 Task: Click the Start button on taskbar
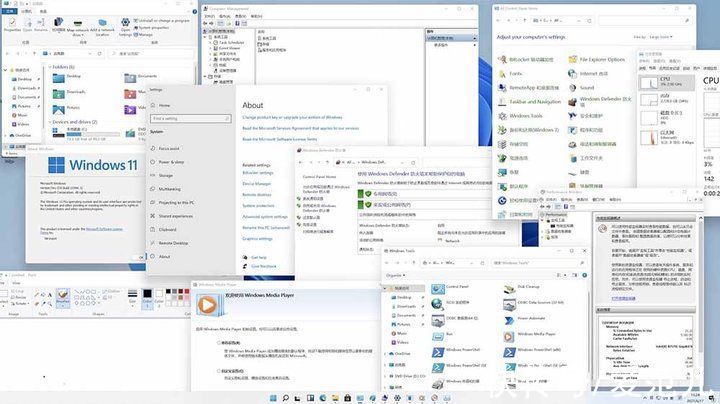coord(273,398)
